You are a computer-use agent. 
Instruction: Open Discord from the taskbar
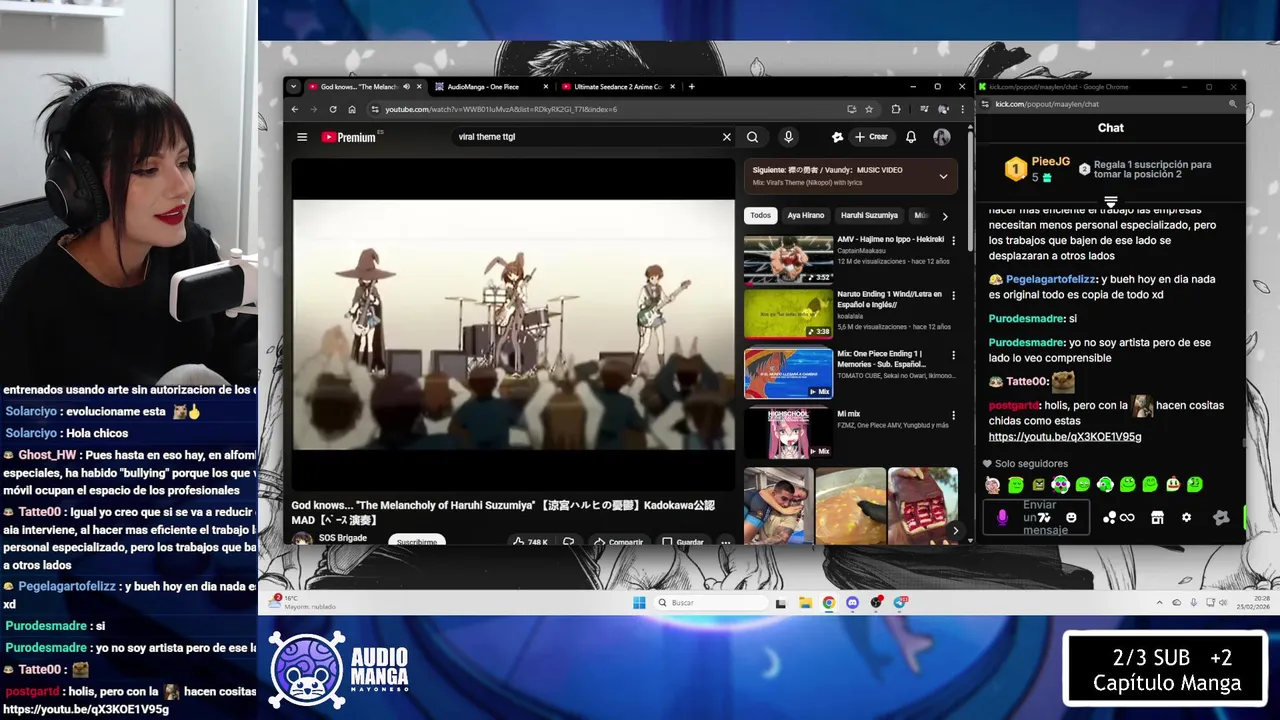[852, 603]
